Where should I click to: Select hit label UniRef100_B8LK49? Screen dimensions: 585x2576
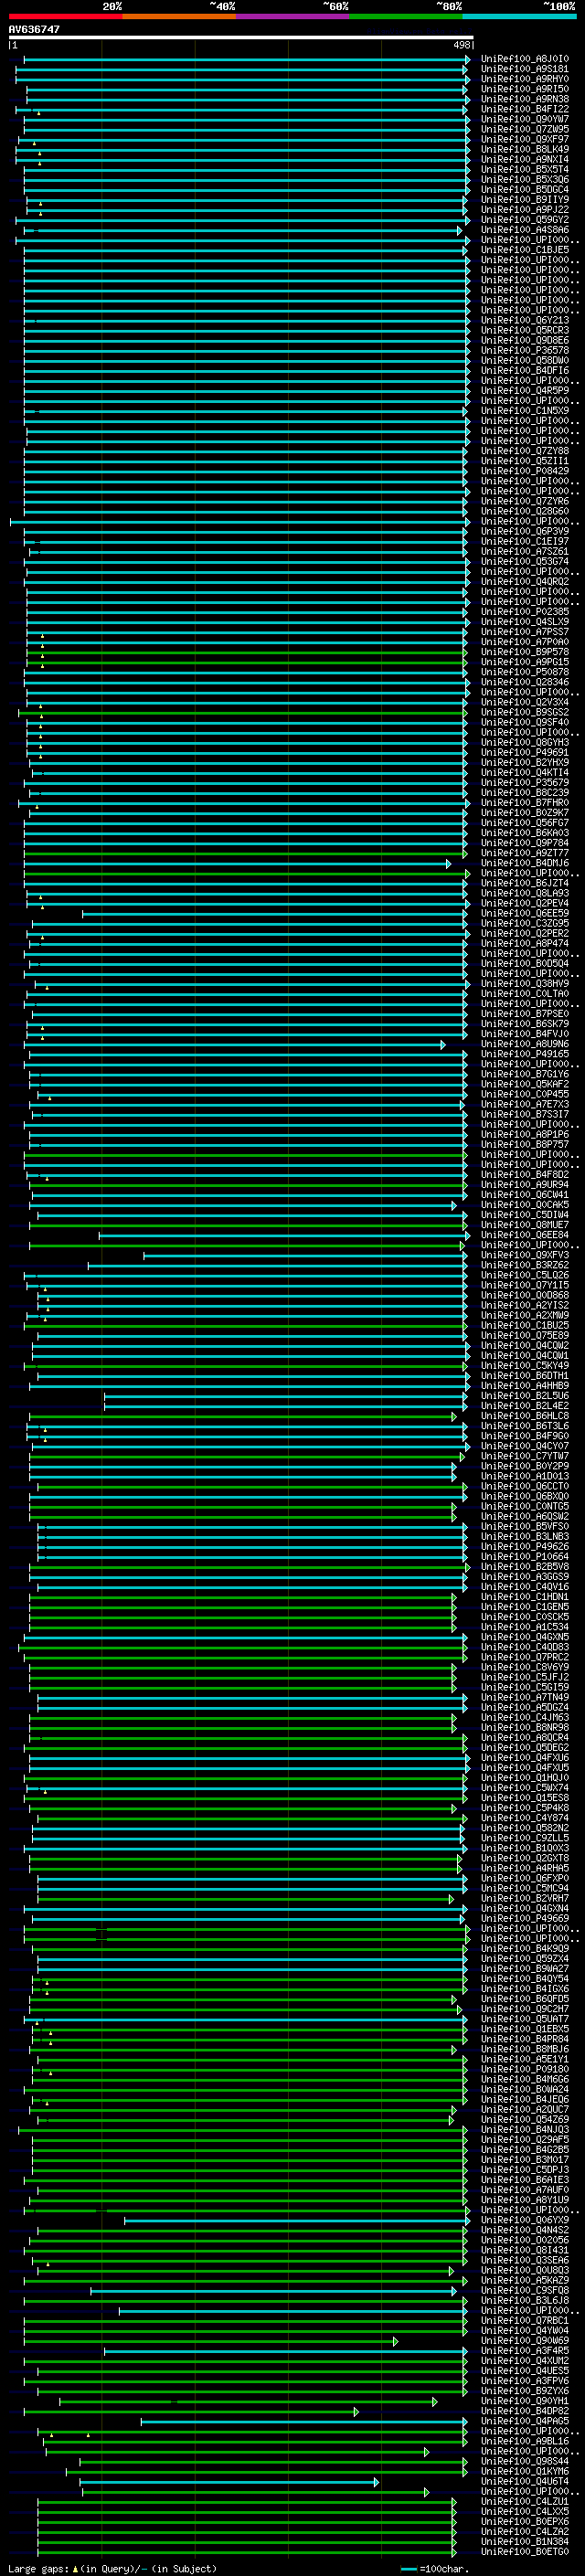525,149
